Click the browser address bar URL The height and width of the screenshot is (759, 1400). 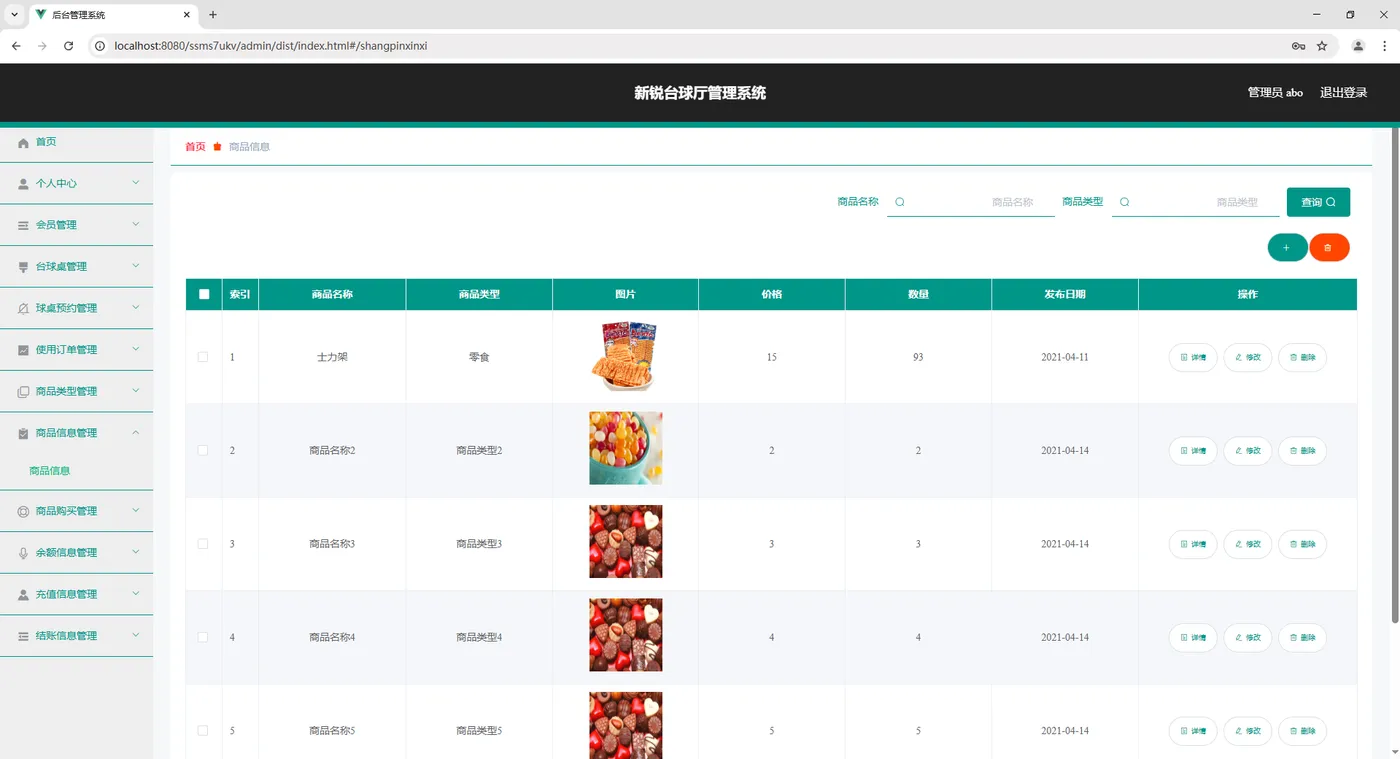click(270, 46)
